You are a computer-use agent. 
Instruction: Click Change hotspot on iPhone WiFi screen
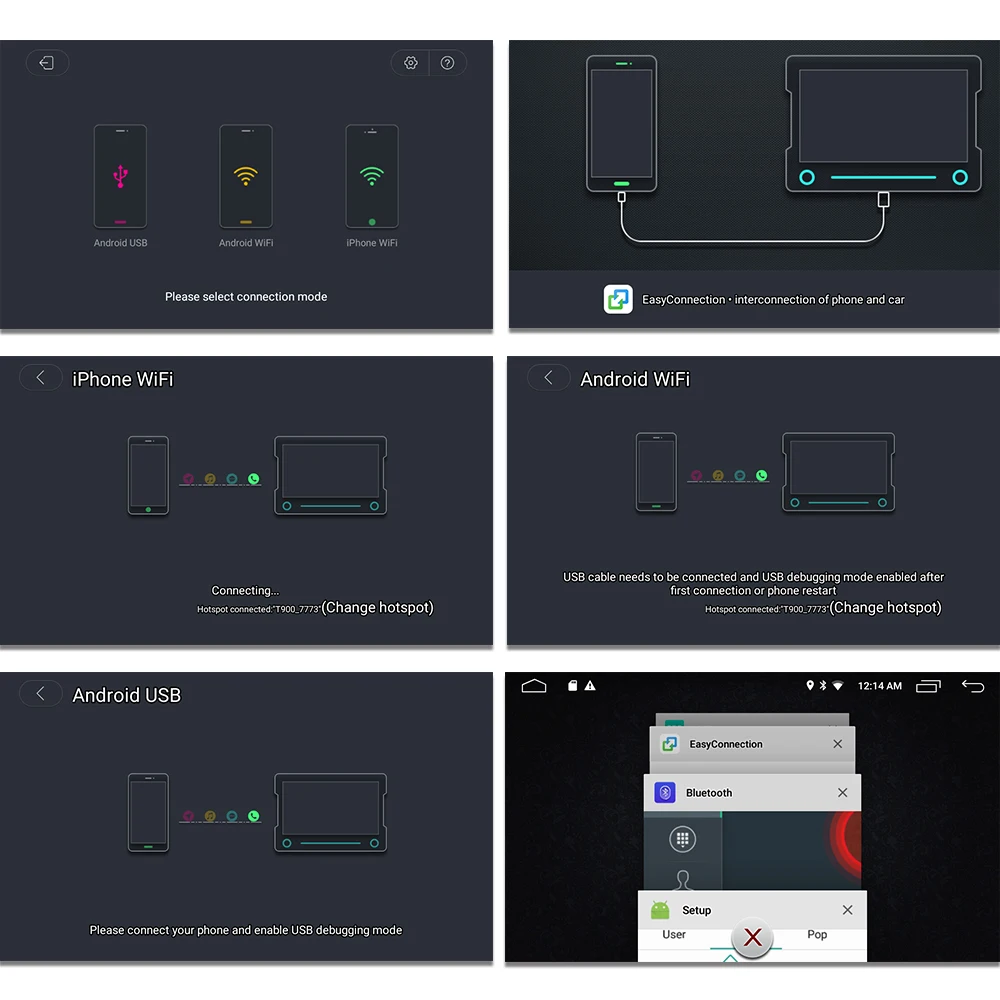(x=378, y=607)
